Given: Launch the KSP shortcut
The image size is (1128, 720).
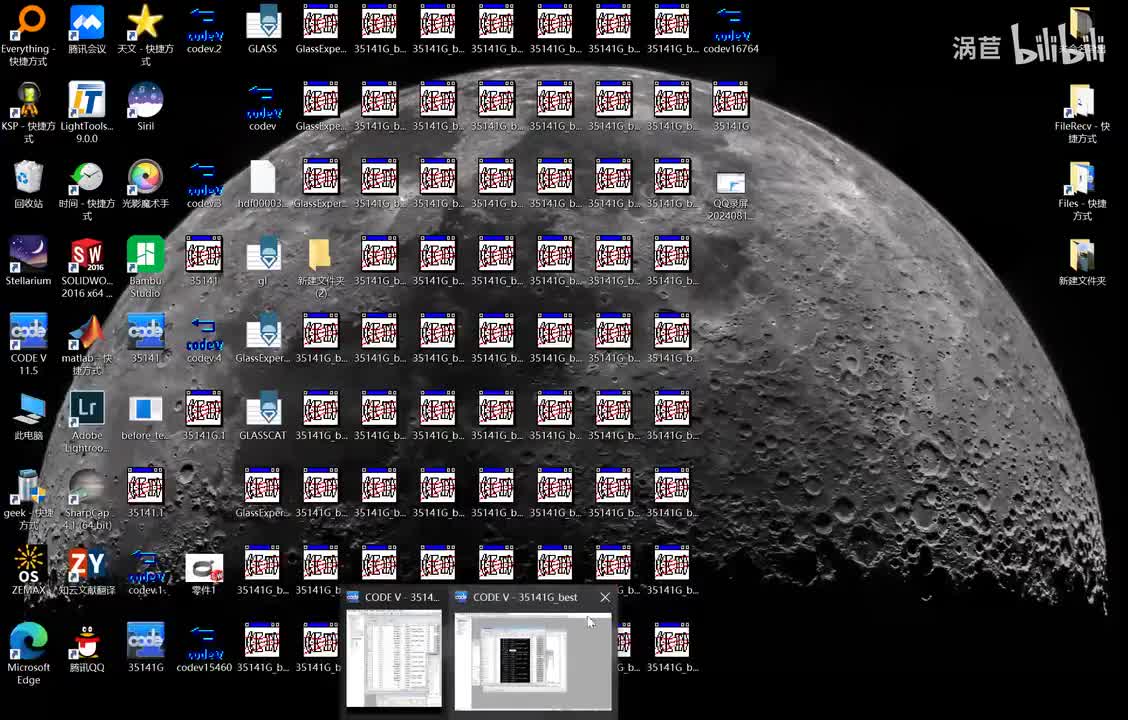Looking at the screenshot, I should click(29, 112).
